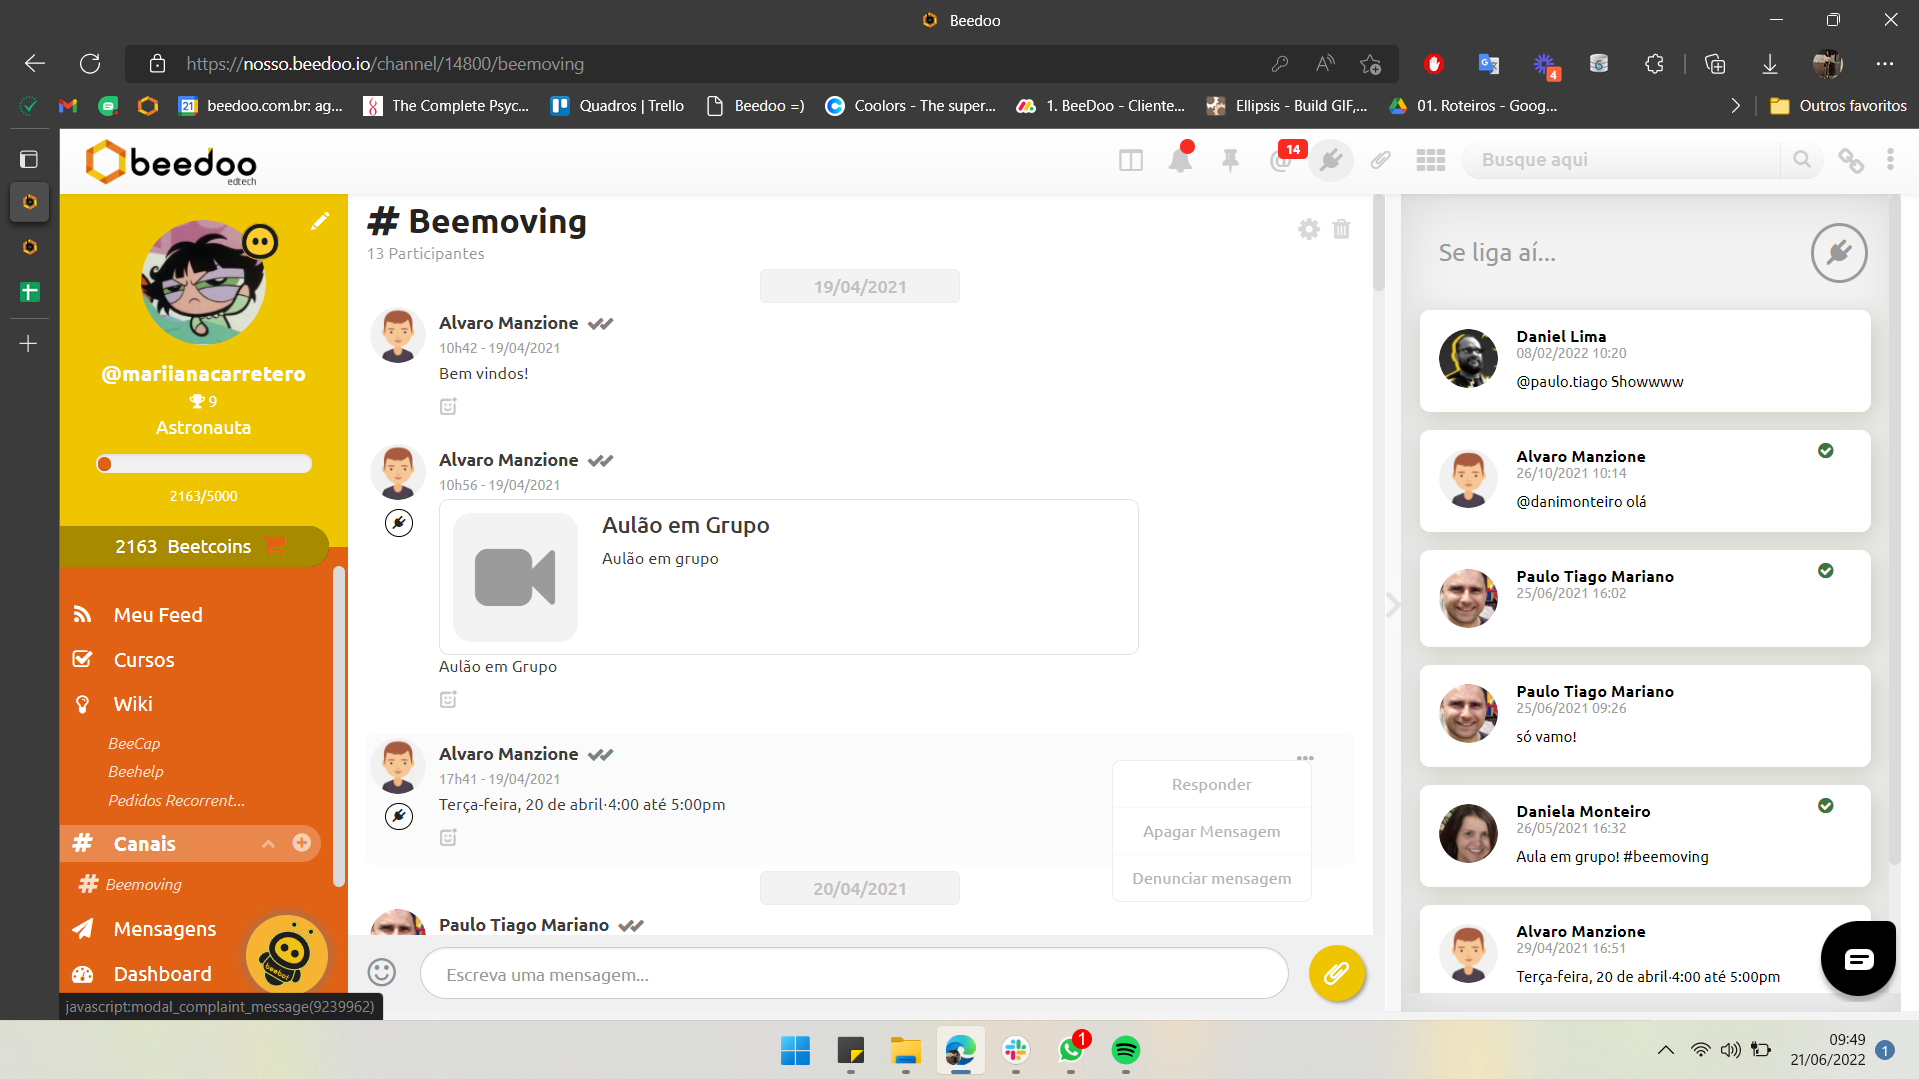Viewport: 1919px width, 1079px height.
Task: Open the notifications bell with red badge
Action: pos(1180,160)
